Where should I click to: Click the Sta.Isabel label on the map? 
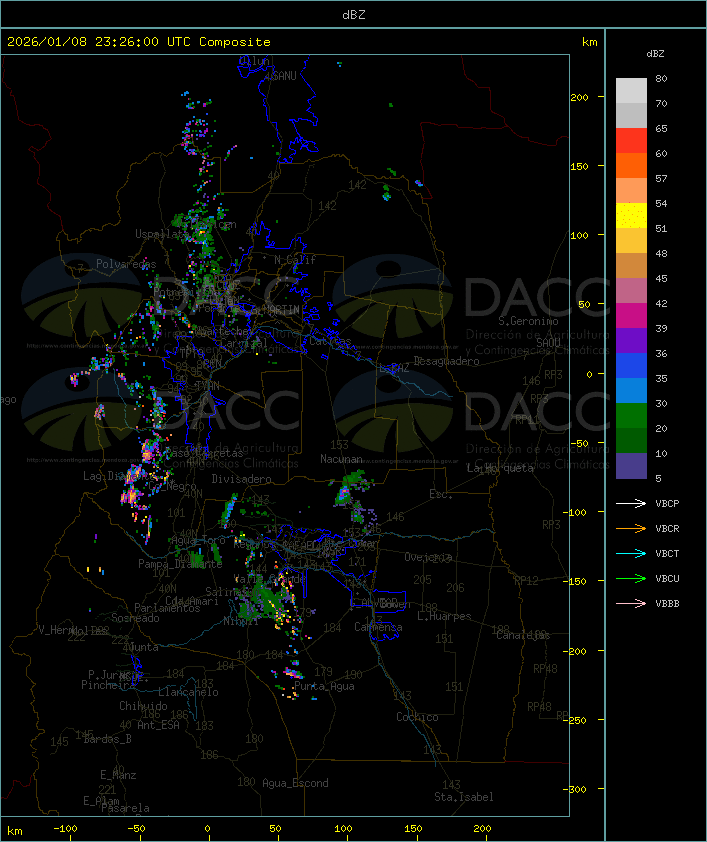[463, 797]
